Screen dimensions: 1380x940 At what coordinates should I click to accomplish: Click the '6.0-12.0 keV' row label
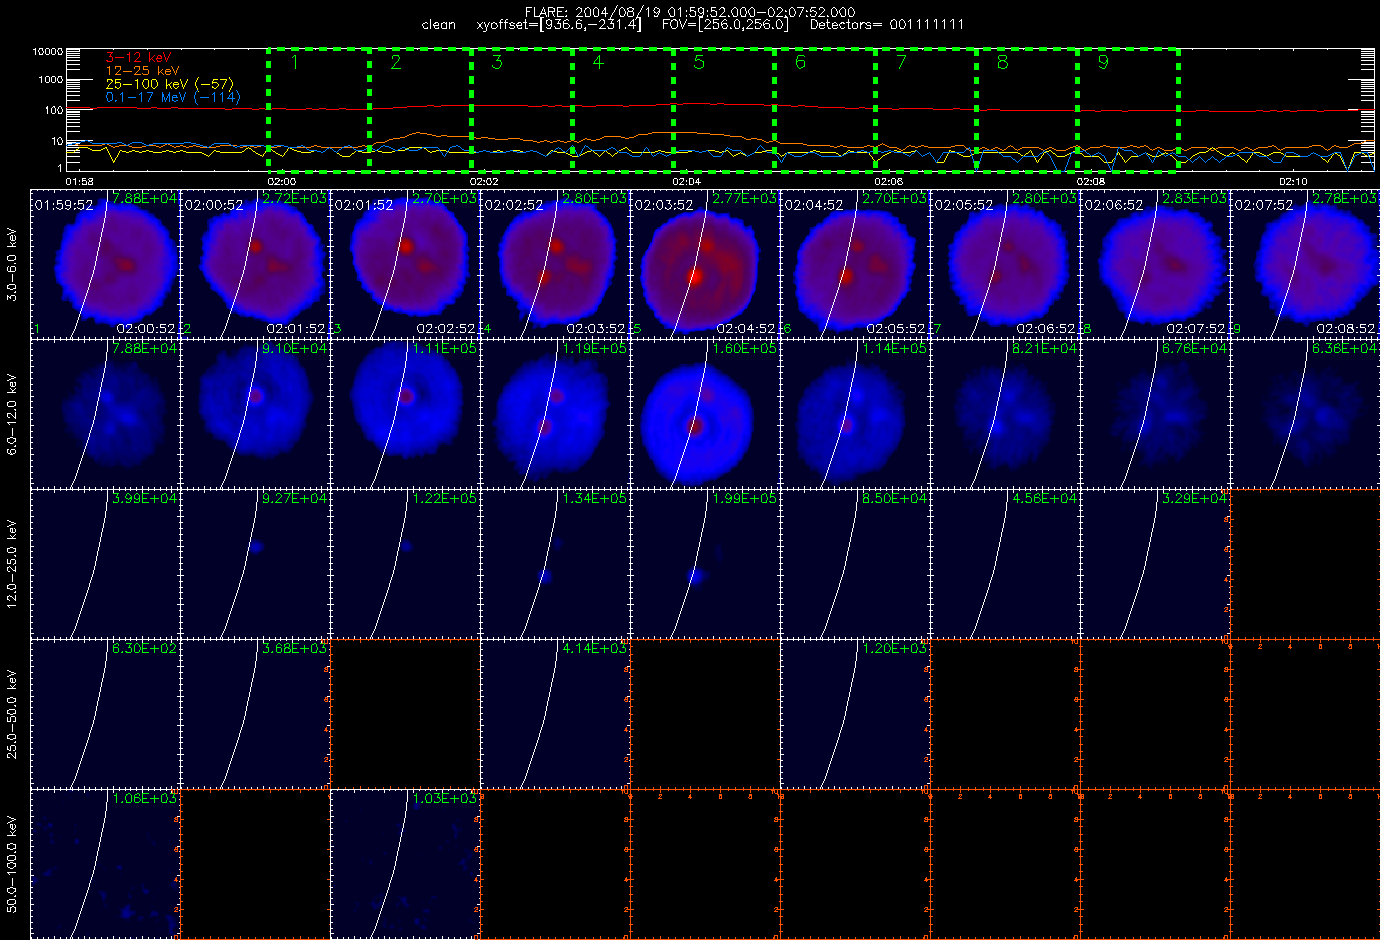click(12, 414)
